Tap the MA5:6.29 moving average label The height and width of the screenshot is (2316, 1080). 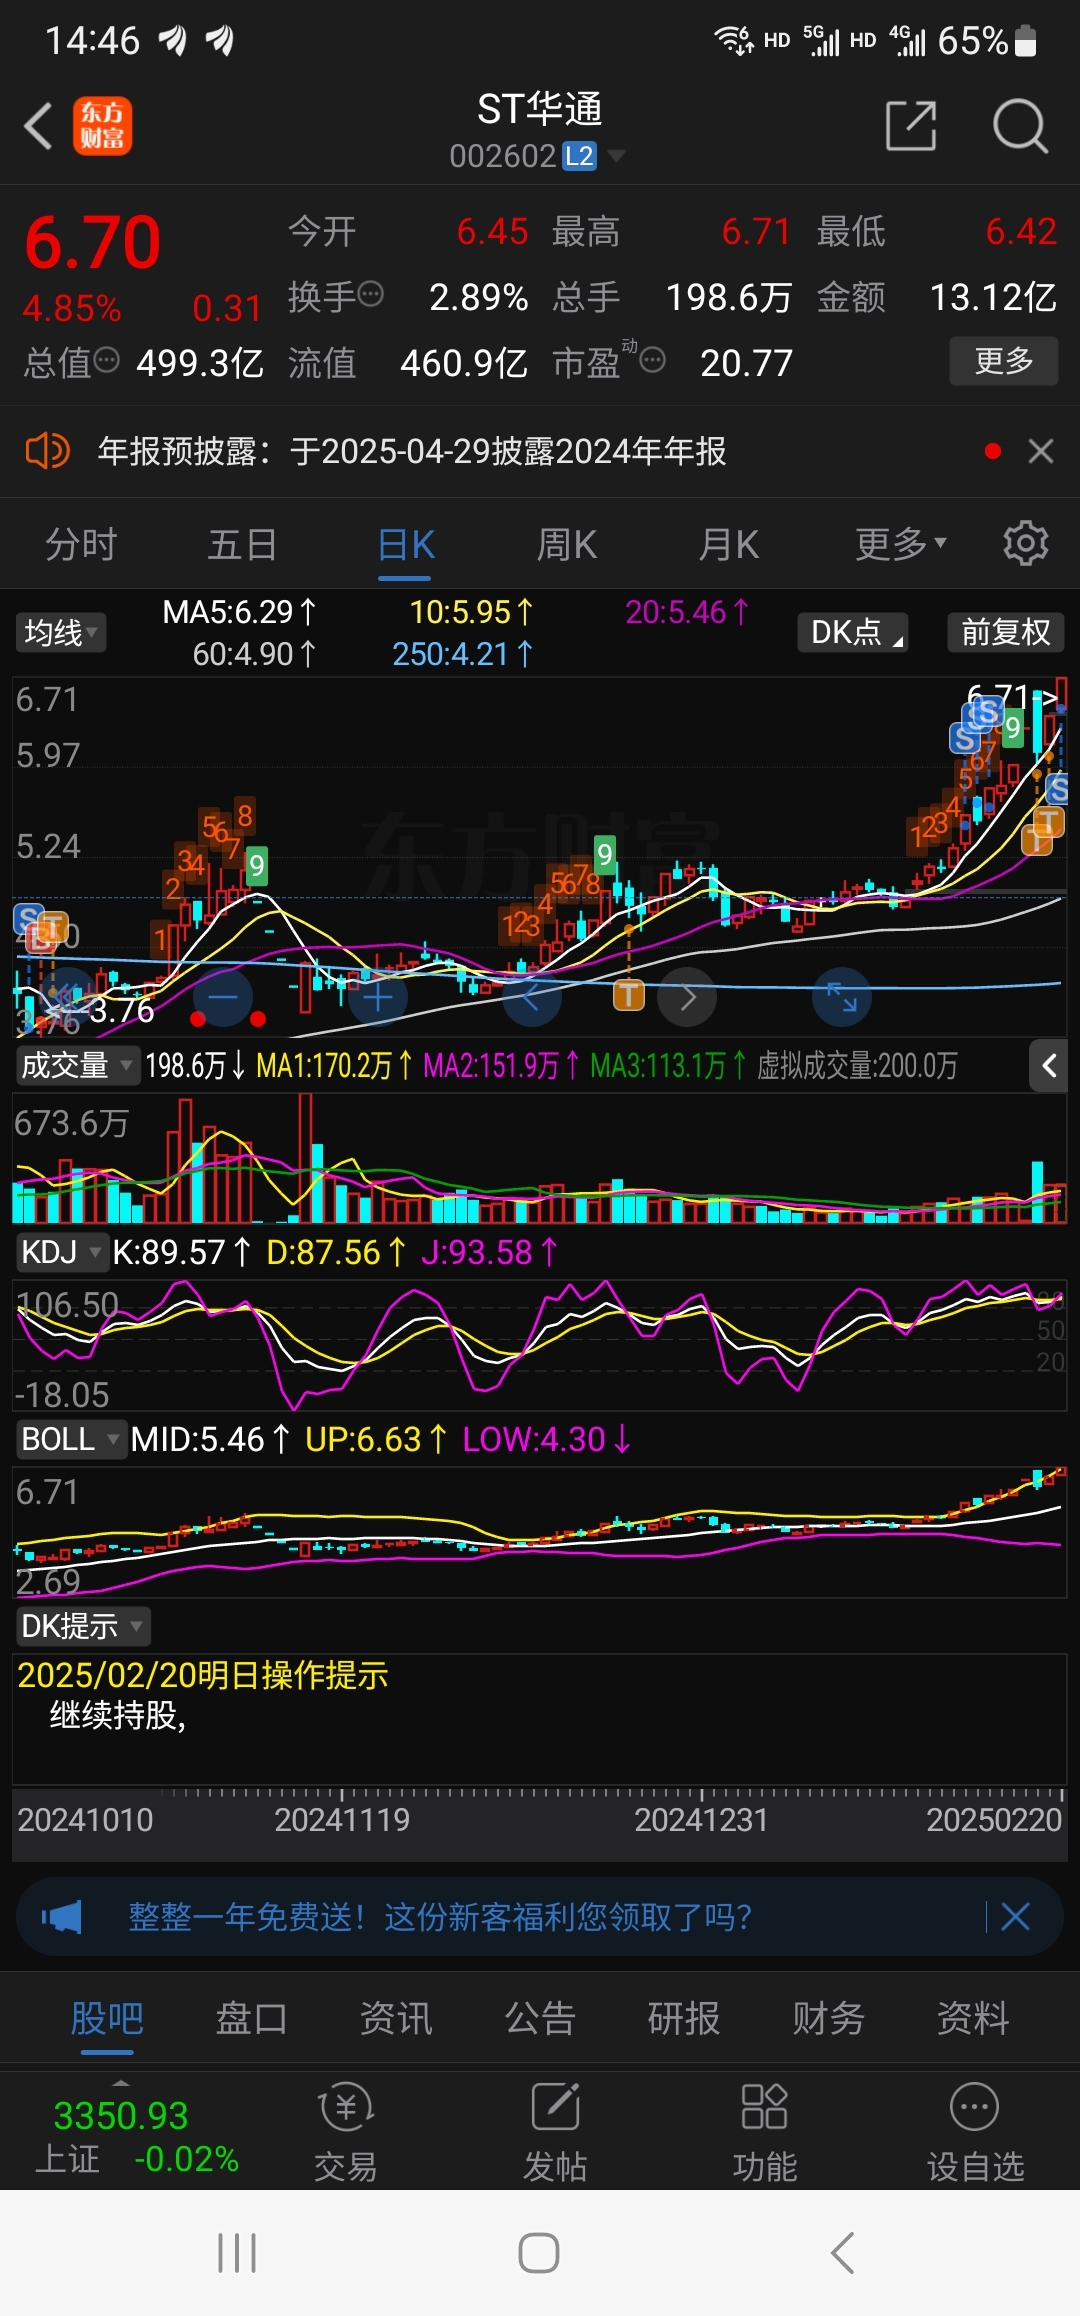coord(239,612)
